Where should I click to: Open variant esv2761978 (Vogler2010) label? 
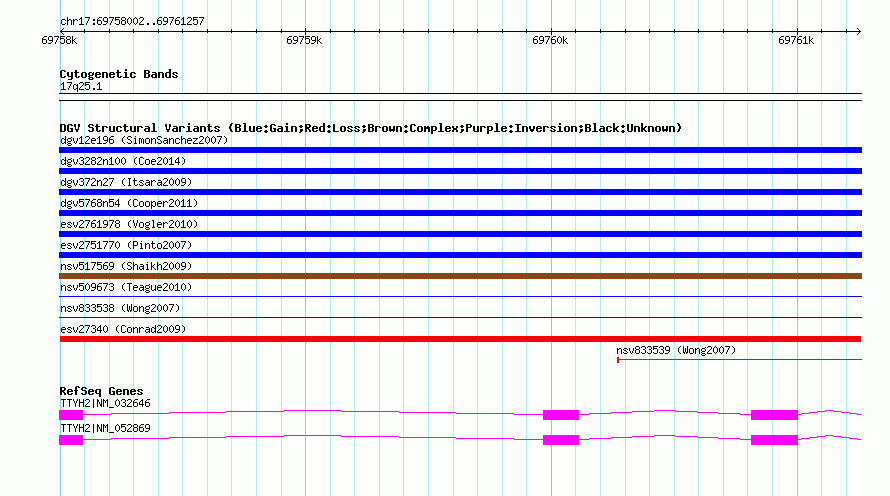(x=129, y=224)
